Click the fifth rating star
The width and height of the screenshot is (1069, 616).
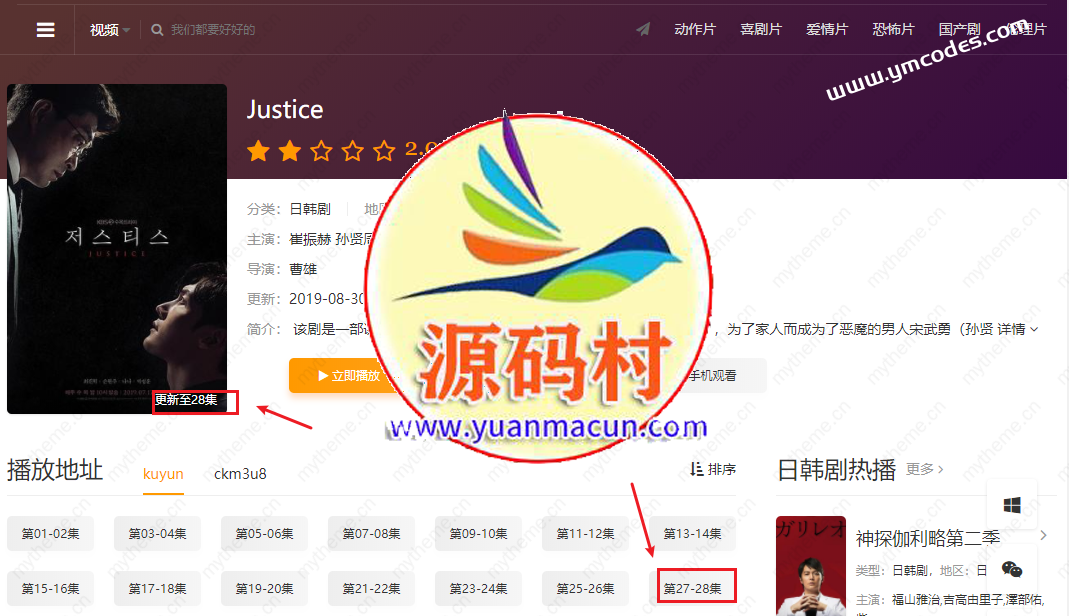pyautogui.click(x=384, y=151)
